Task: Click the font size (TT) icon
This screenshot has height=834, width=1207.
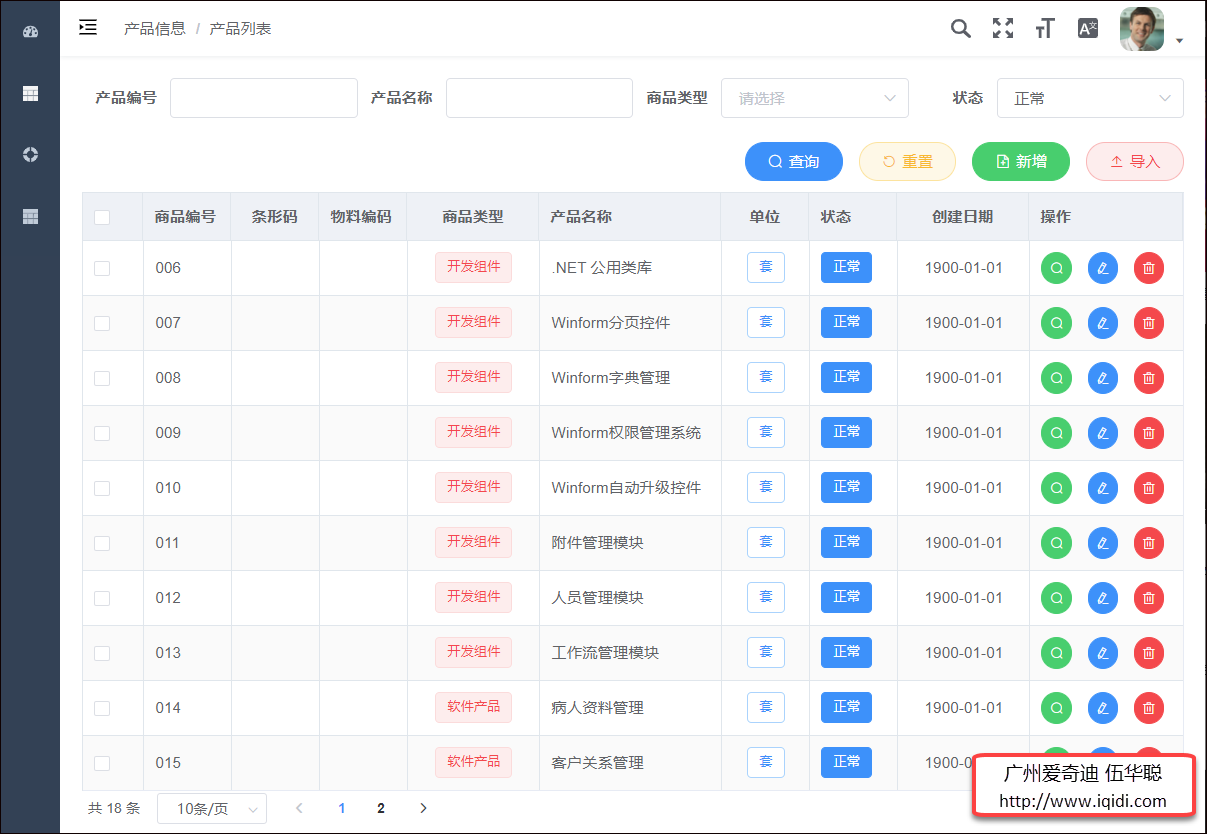Action: coord(1044,28)
